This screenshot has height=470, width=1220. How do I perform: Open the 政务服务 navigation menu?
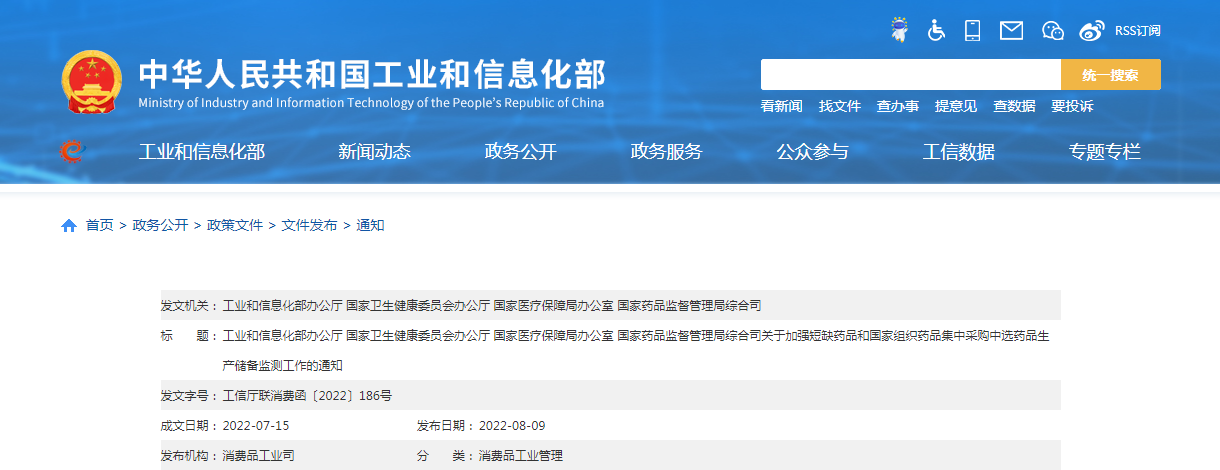coord(666,152)
